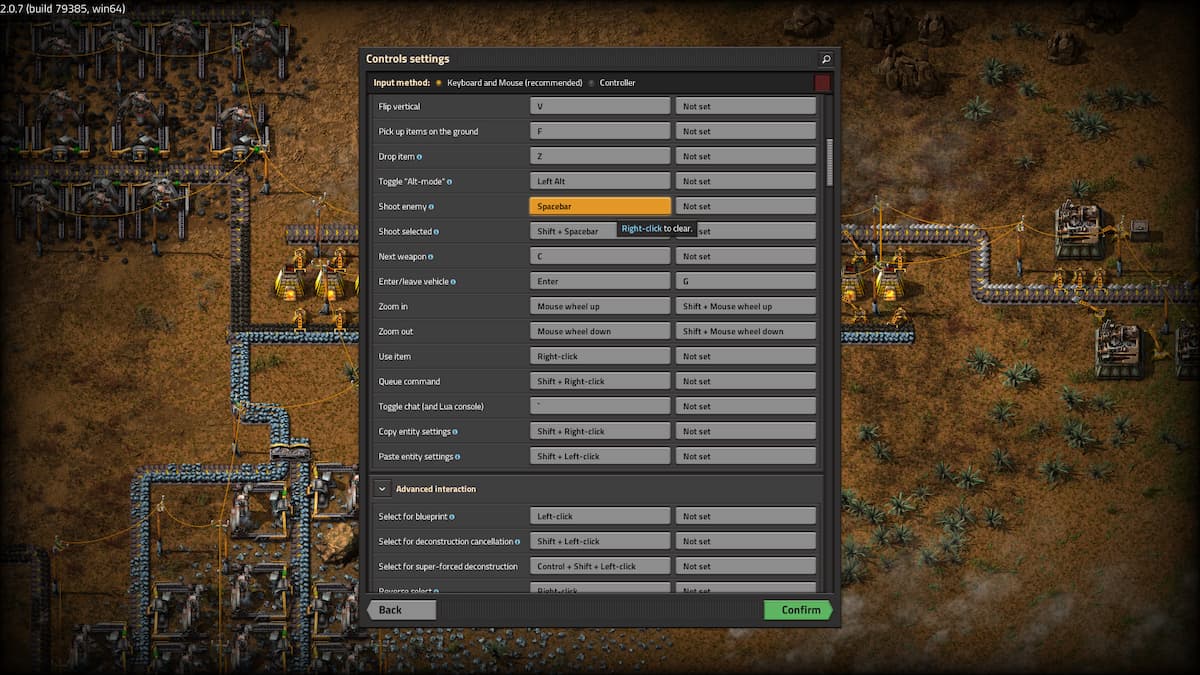Open search in Controls settings
1200x675 pixels.
tap(826, 58)
